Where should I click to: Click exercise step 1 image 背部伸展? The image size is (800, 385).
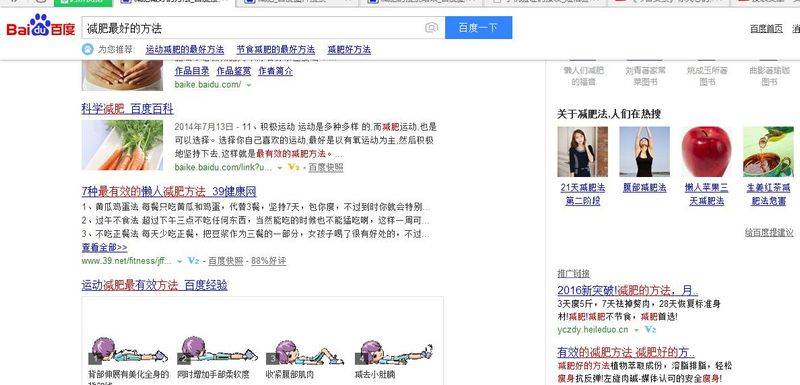pyautogui.click(x=128, y=351)
